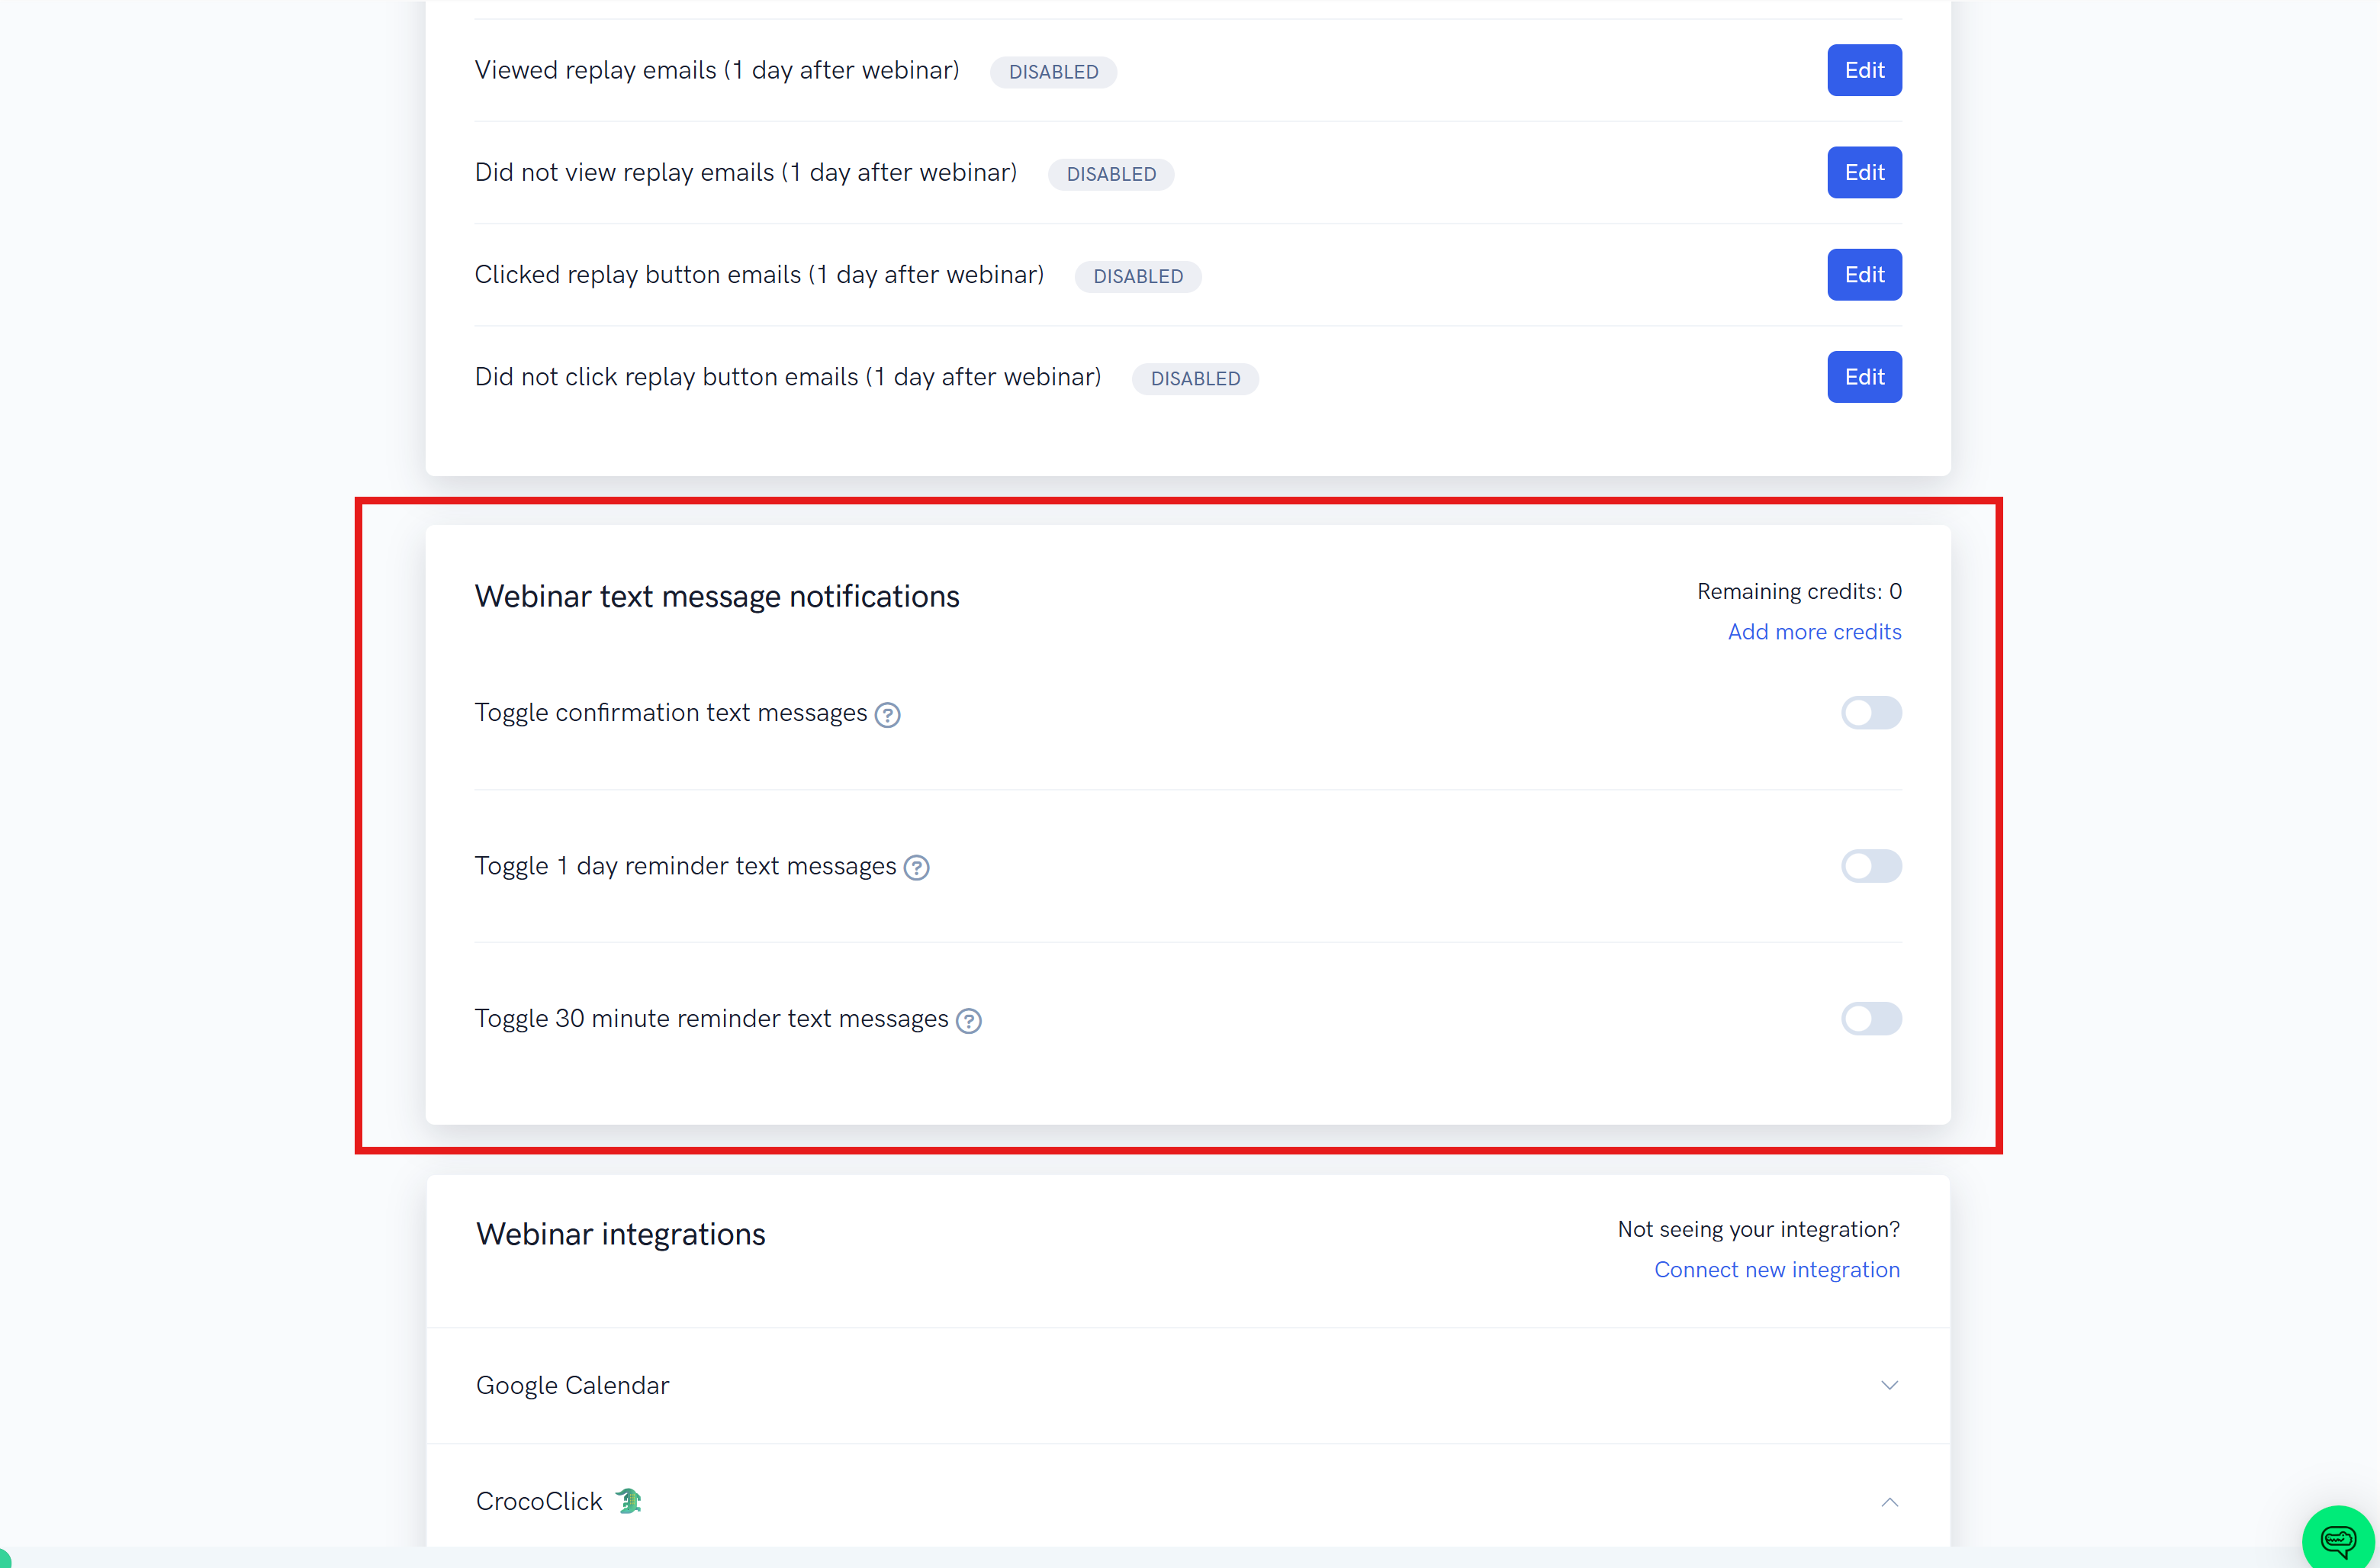Click the crocodile icon beside CrocoClick

tap(629, 1500)
